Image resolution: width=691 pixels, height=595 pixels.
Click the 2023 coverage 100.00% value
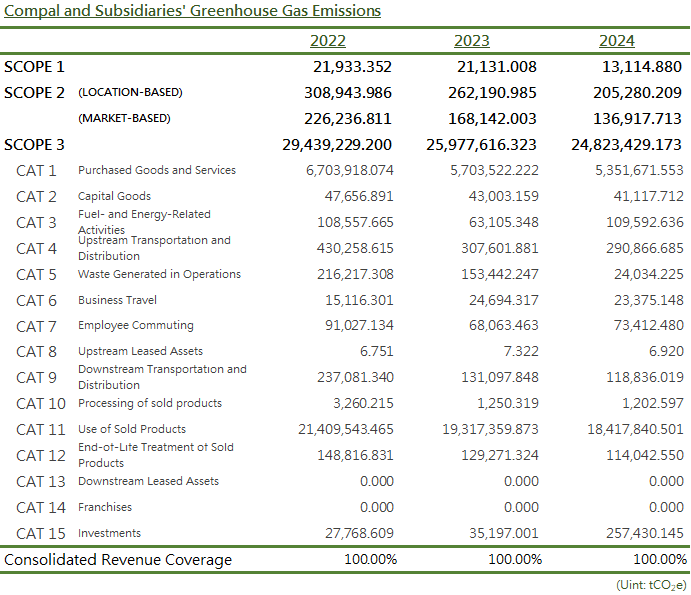[x=515, y=560]
